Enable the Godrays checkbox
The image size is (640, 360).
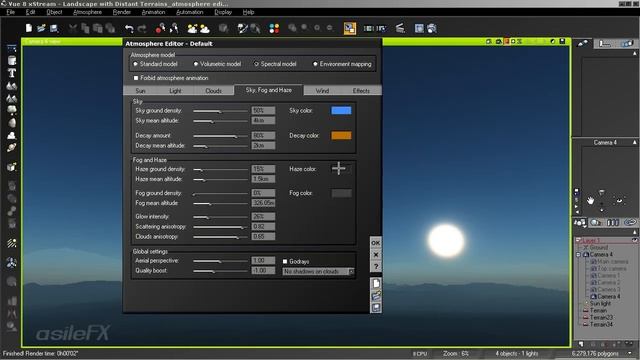(x=285, y=261)
